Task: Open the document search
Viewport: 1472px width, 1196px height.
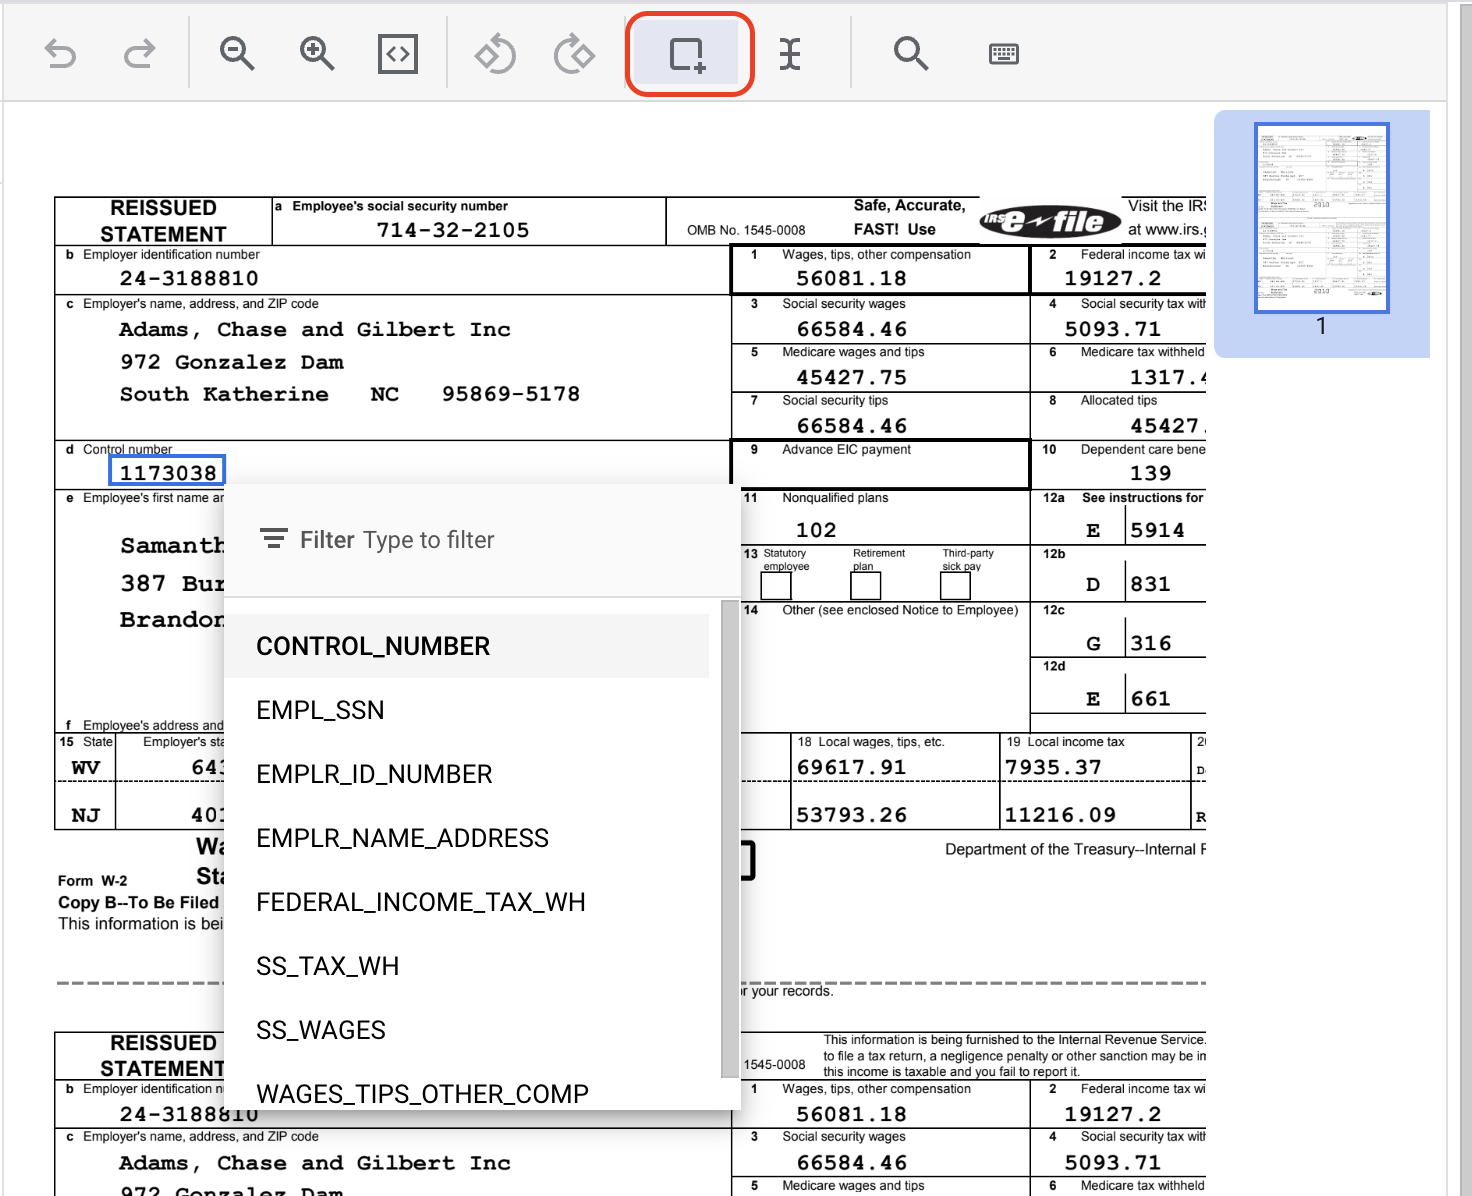Action: tap(911, 53)
